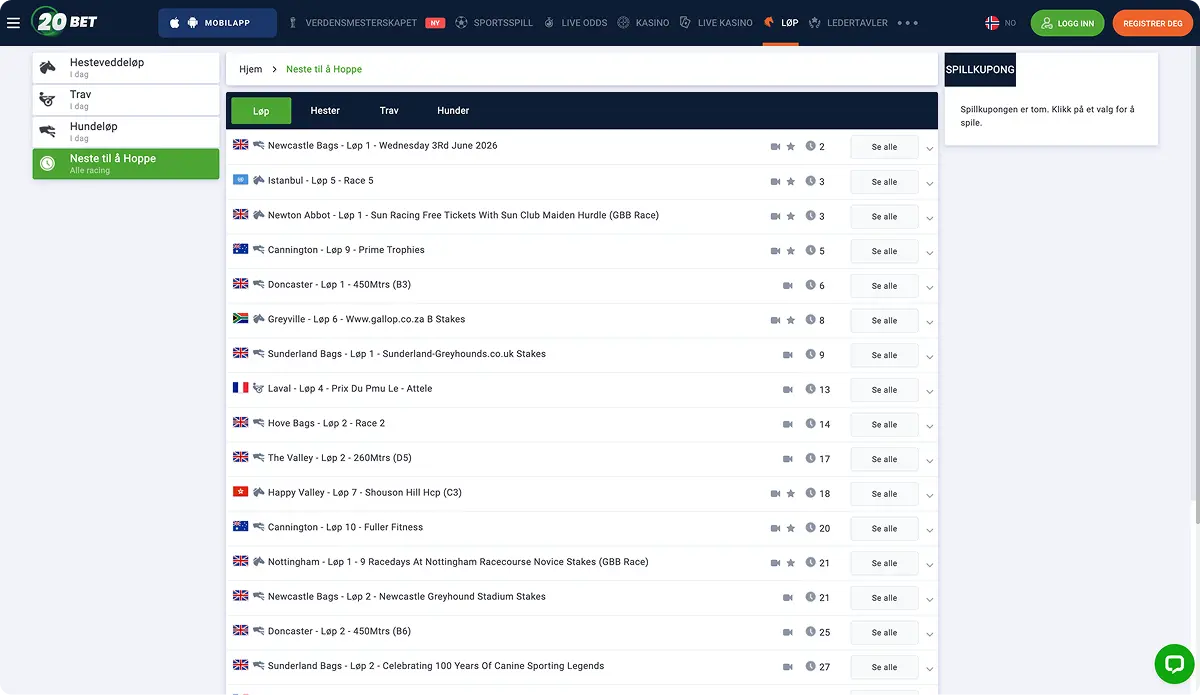Screen dimensions: 1200x695
Task: Switch to the Hester tab
Action: click(325, 111)
